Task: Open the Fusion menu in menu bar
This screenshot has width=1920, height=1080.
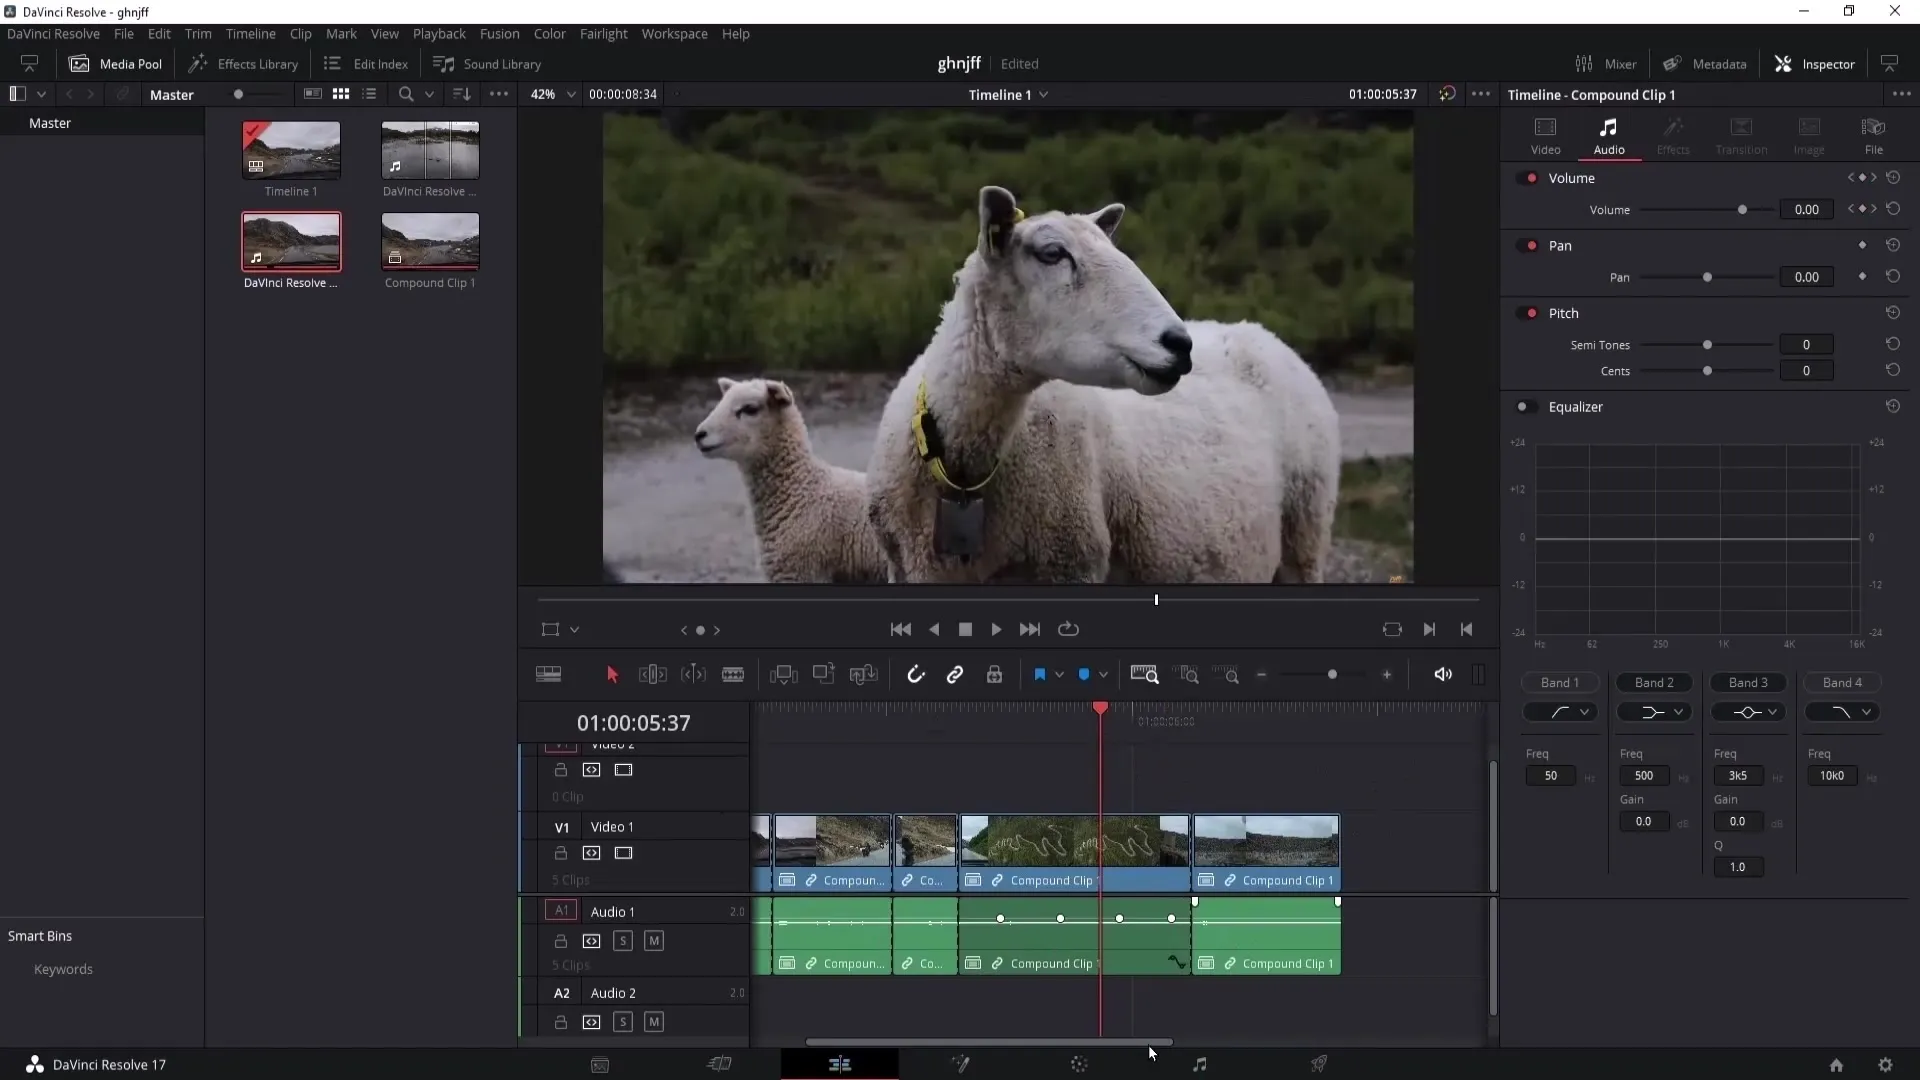Action: (x=498, y=33)
